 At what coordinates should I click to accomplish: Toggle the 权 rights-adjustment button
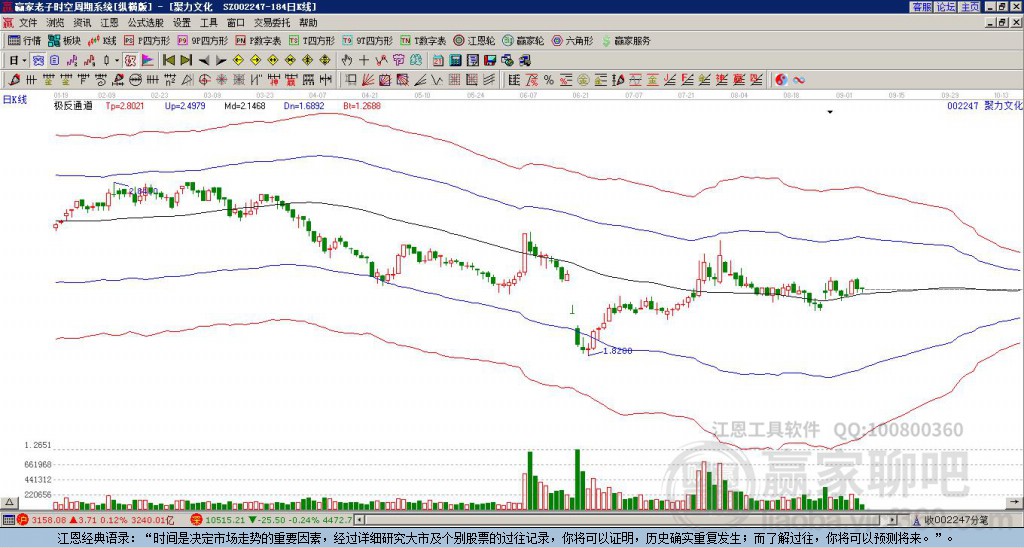point(130,61)
